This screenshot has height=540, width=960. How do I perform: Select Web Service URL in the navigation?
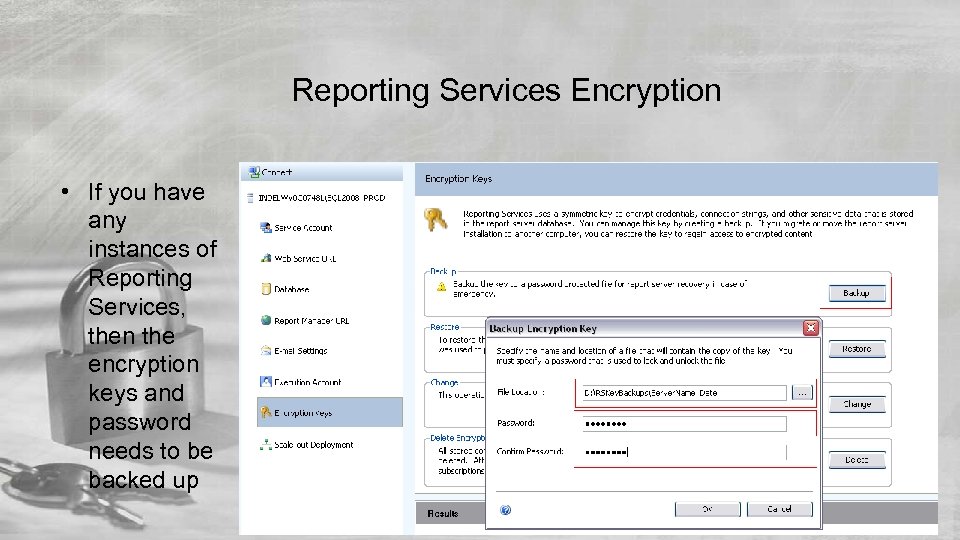[305, 258]
